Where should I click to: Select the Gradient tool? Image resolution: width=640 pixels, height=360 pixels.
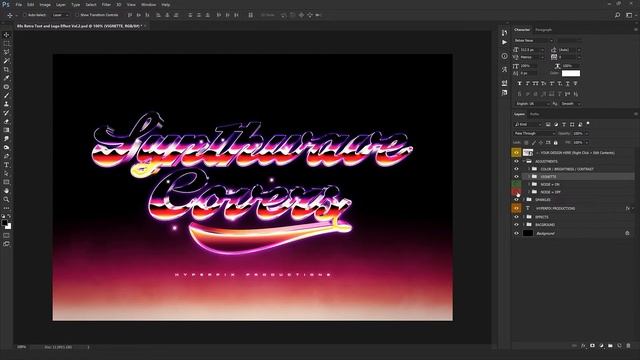pyautogui.click(x=7, y=130)
